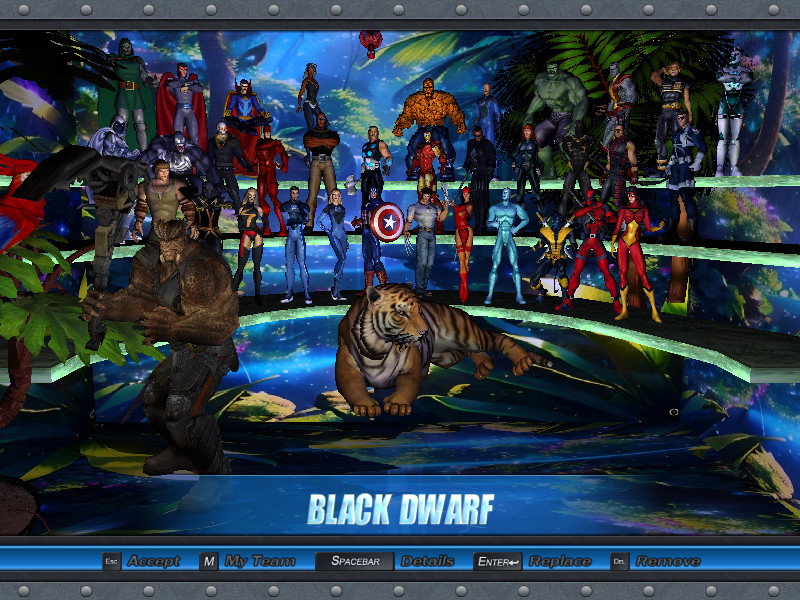This screenshot has height=600, width=800.
Task: Choose Deadpool in red and black suit
Action: (592, 250)
